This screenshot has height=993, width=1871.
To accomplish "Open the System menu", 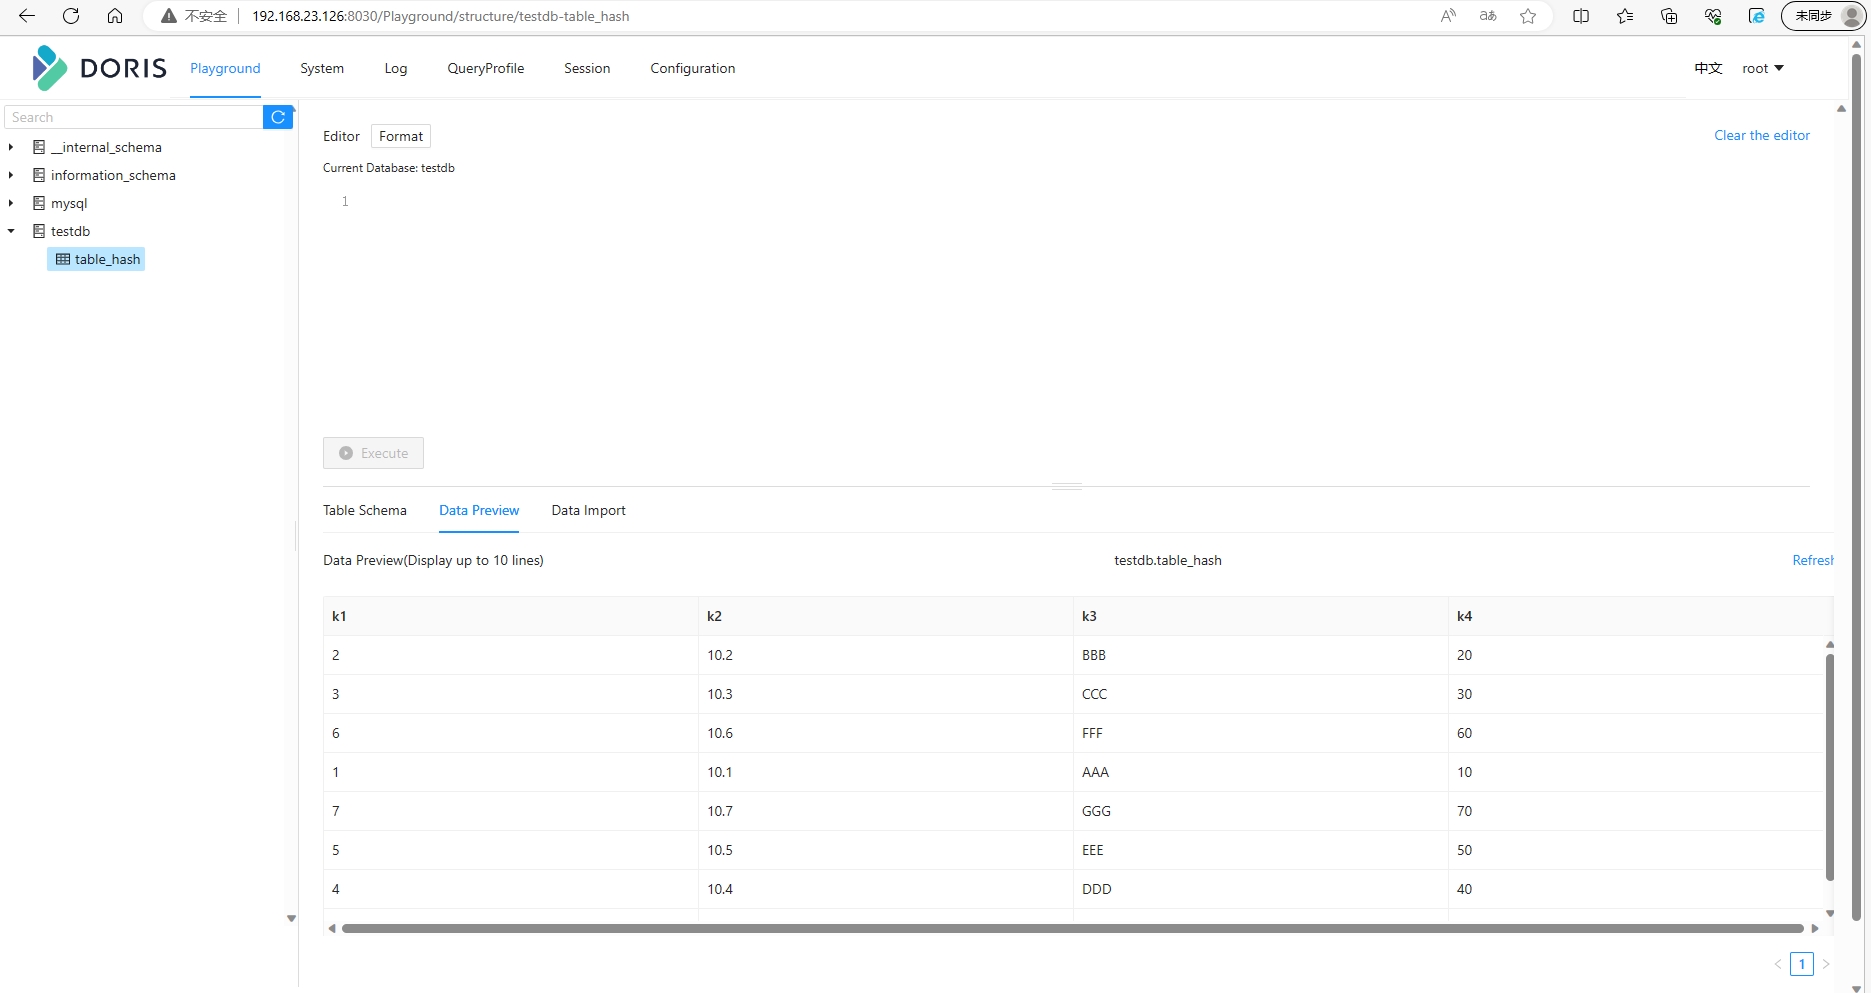I will 322,68.
